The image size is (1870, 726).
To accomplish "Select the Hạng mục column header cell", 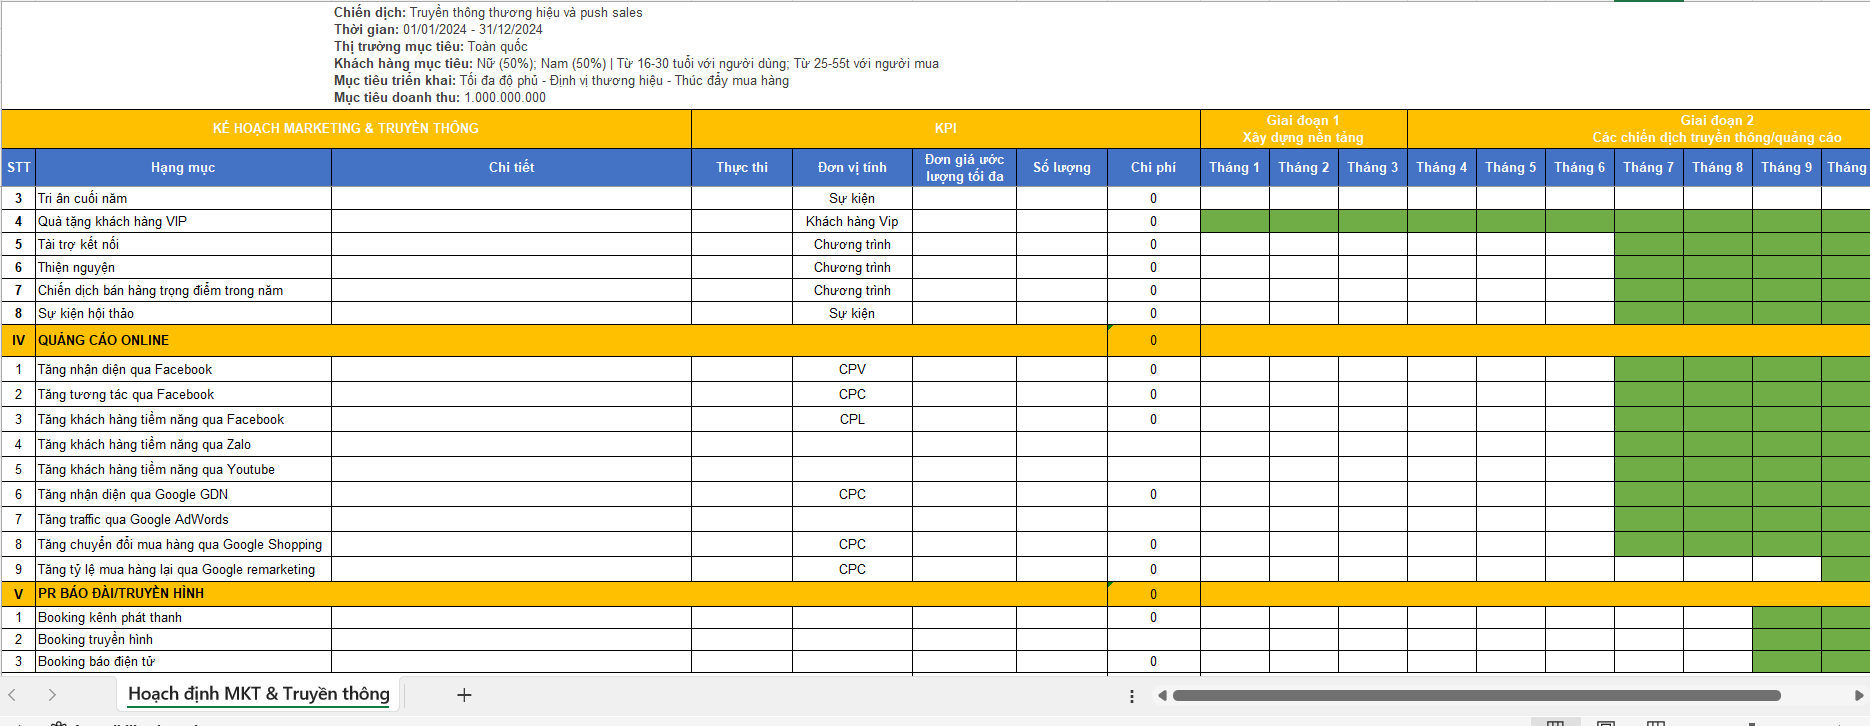I will (183, 168).
